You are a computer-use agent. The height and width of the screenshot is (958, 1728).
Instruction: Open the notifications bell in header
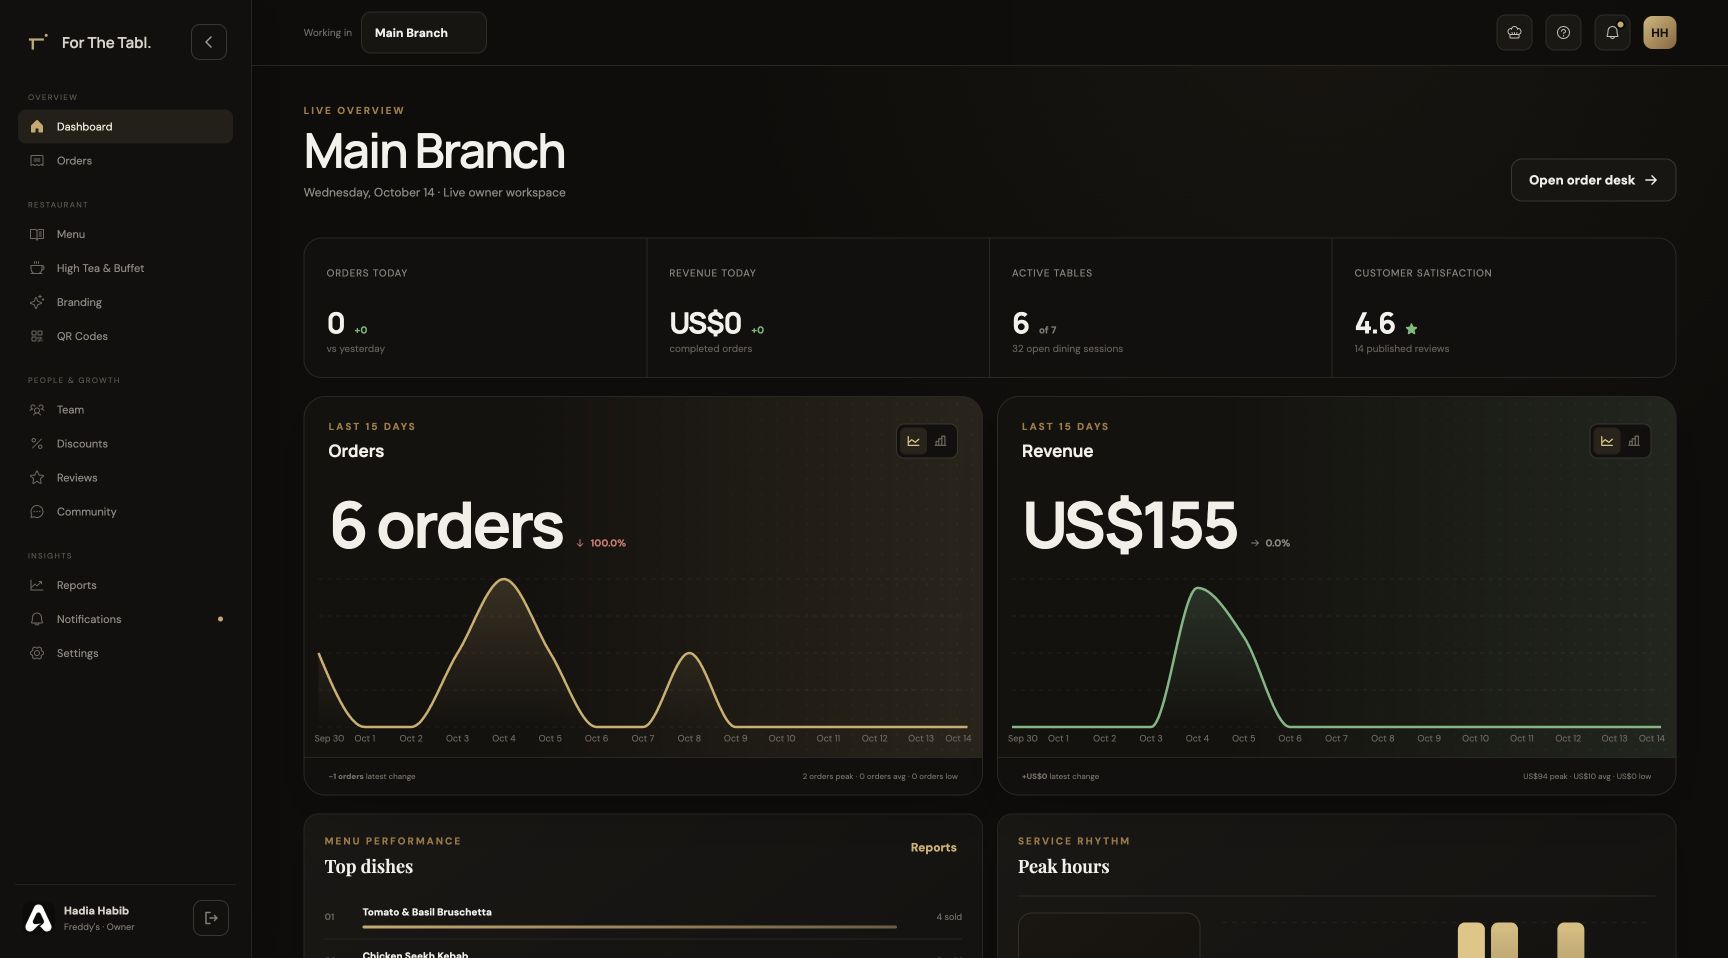tap(1612, 33)
